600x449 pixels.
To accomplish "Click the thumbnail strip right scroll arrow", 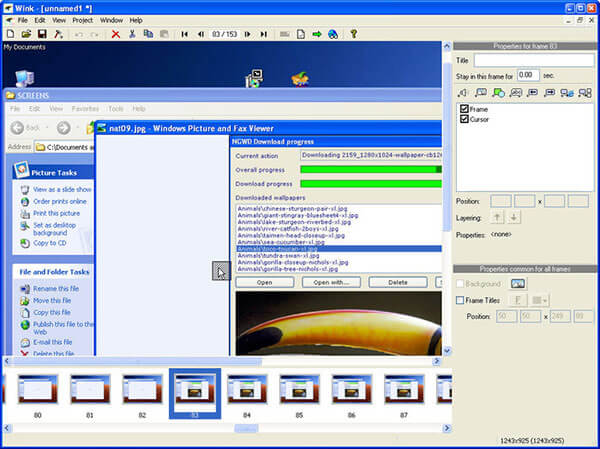I will coord(447,428).
